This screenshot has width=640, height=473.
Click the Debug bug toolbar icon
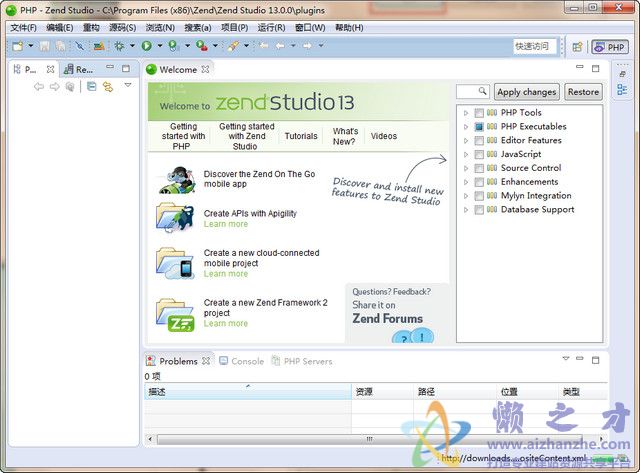119,46
